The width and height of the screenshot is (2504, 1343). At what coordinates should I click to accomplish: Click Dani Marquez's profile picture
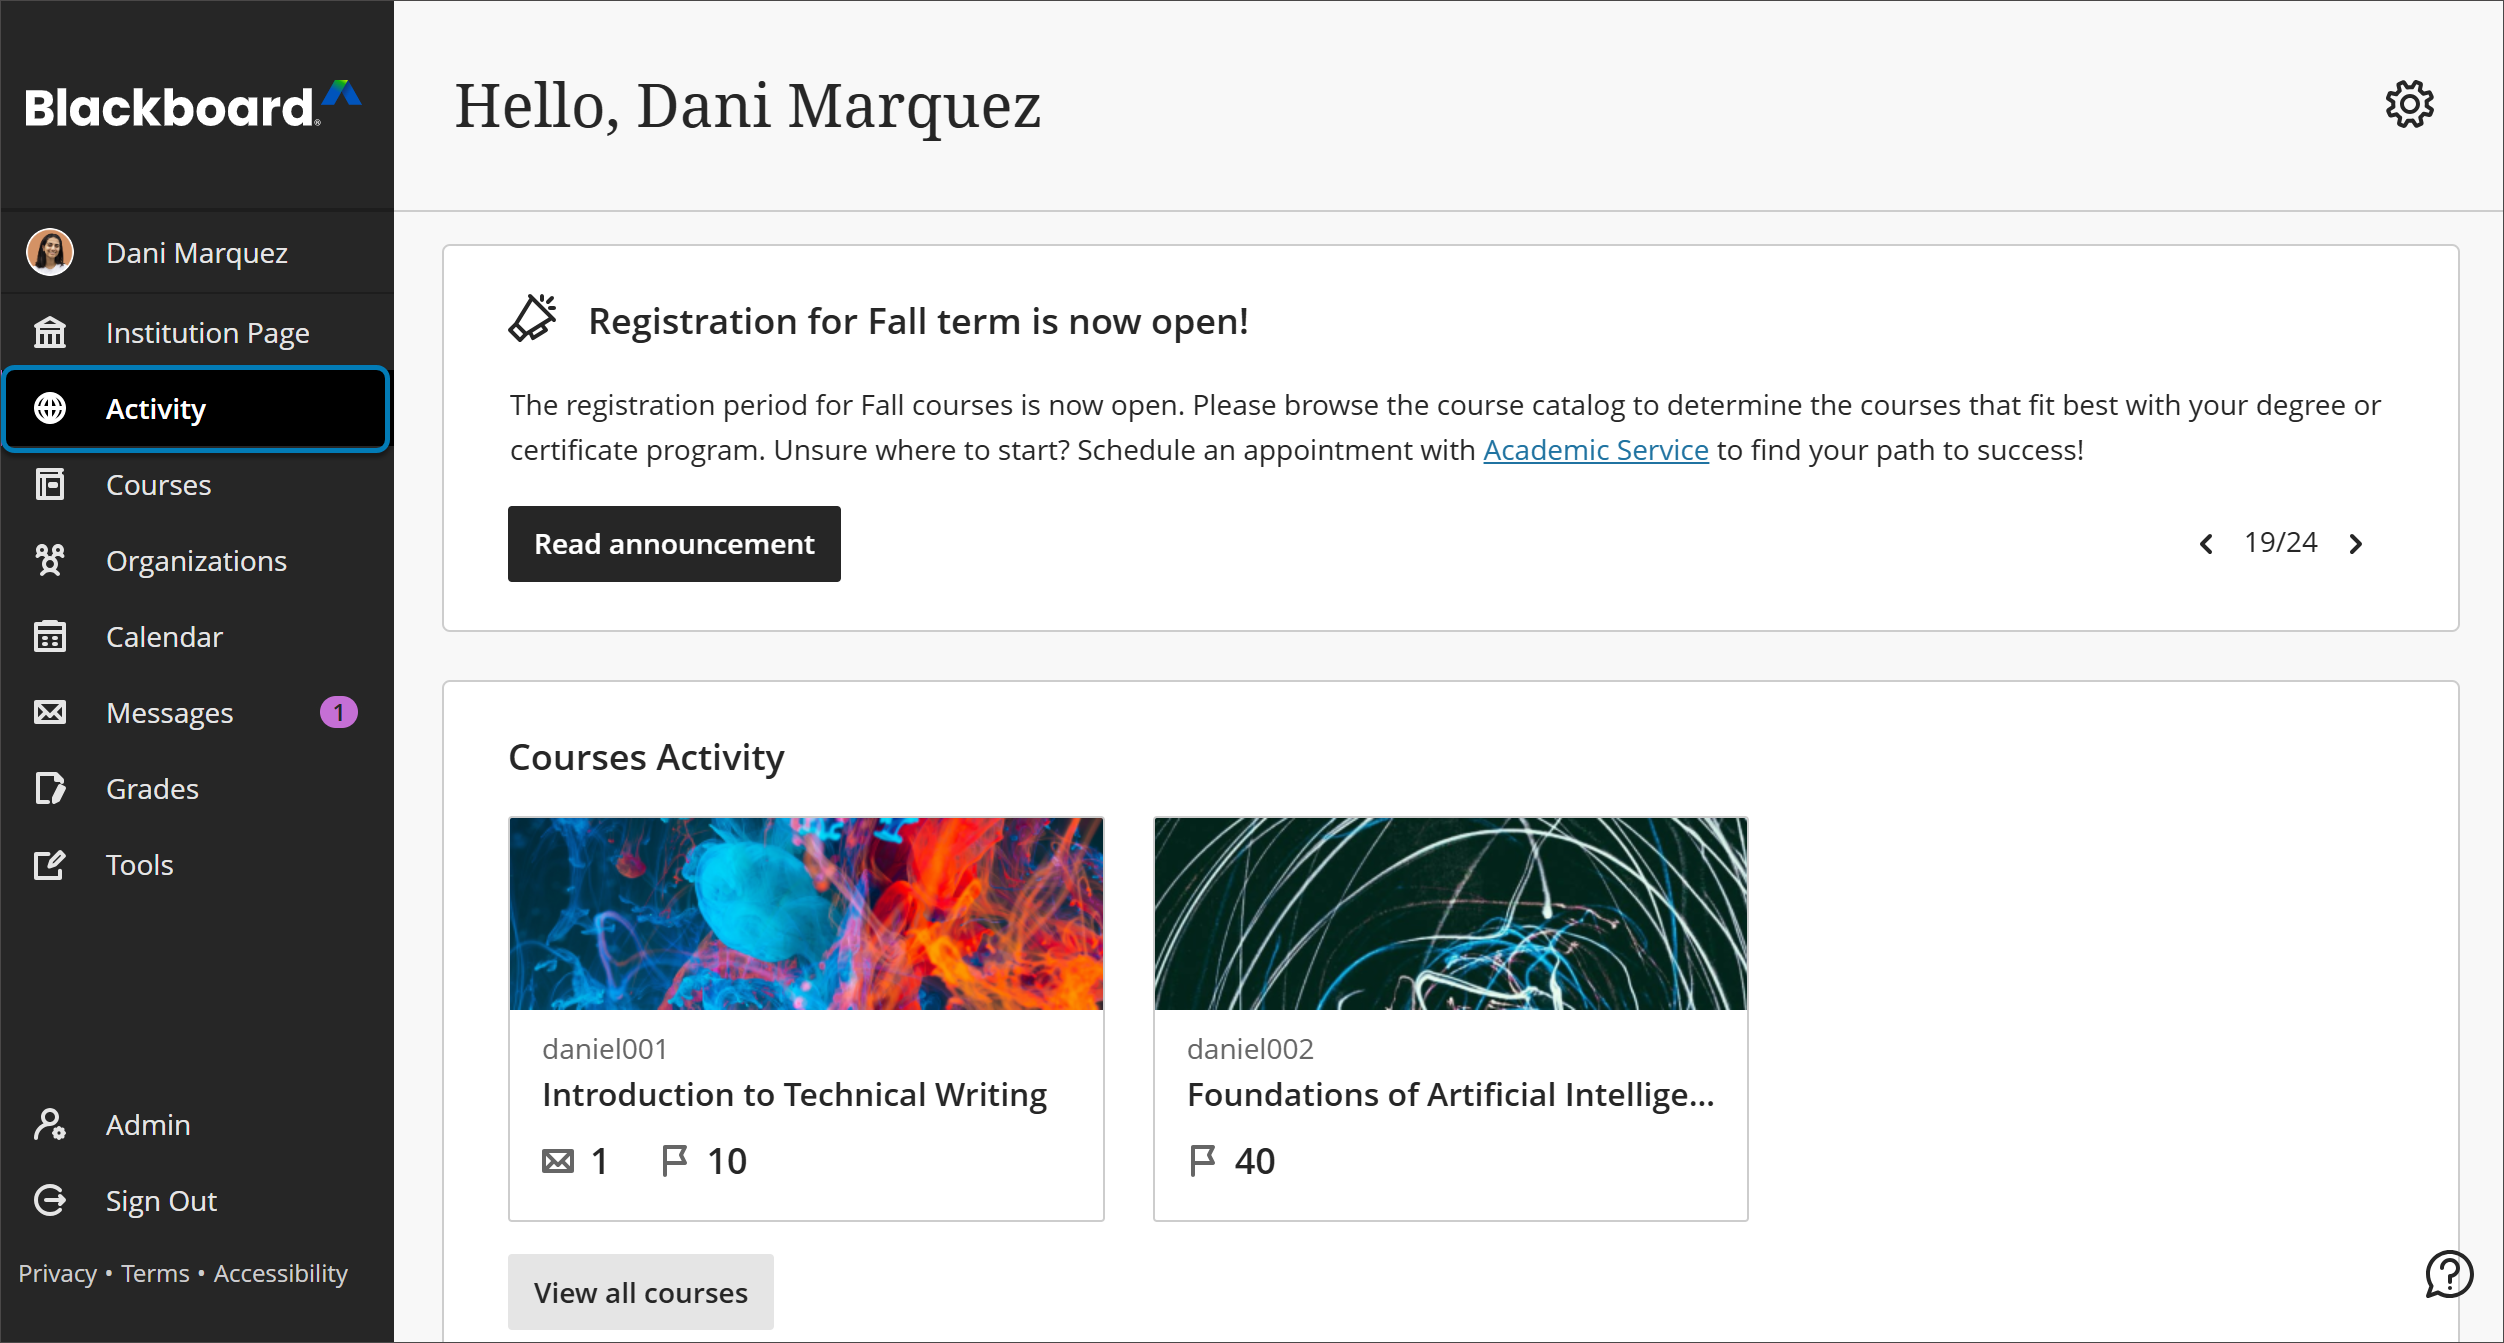[49, 252]
